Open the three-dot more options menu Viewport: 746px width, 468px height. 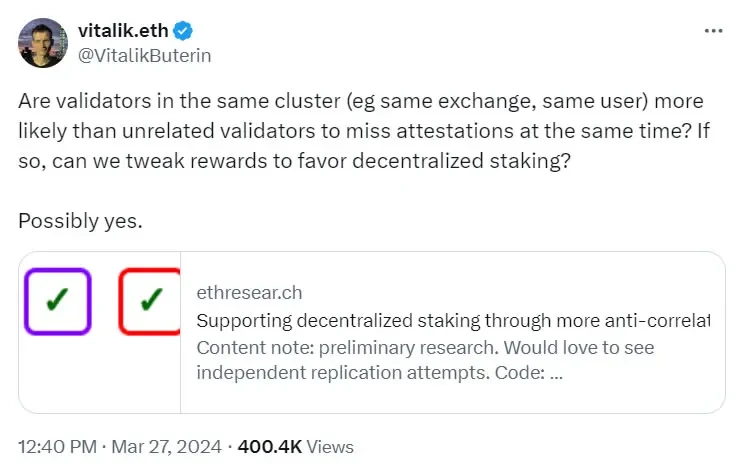tap(712, 31)
